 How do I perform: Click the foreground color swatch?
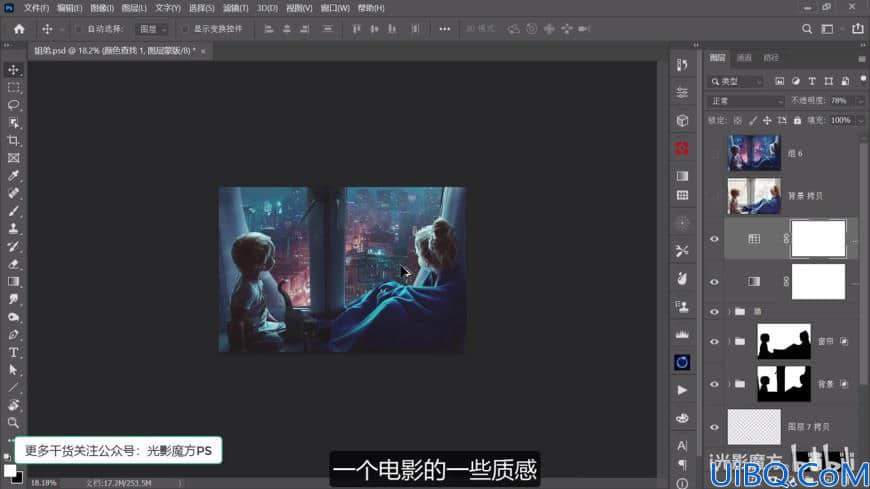[9, 471]
